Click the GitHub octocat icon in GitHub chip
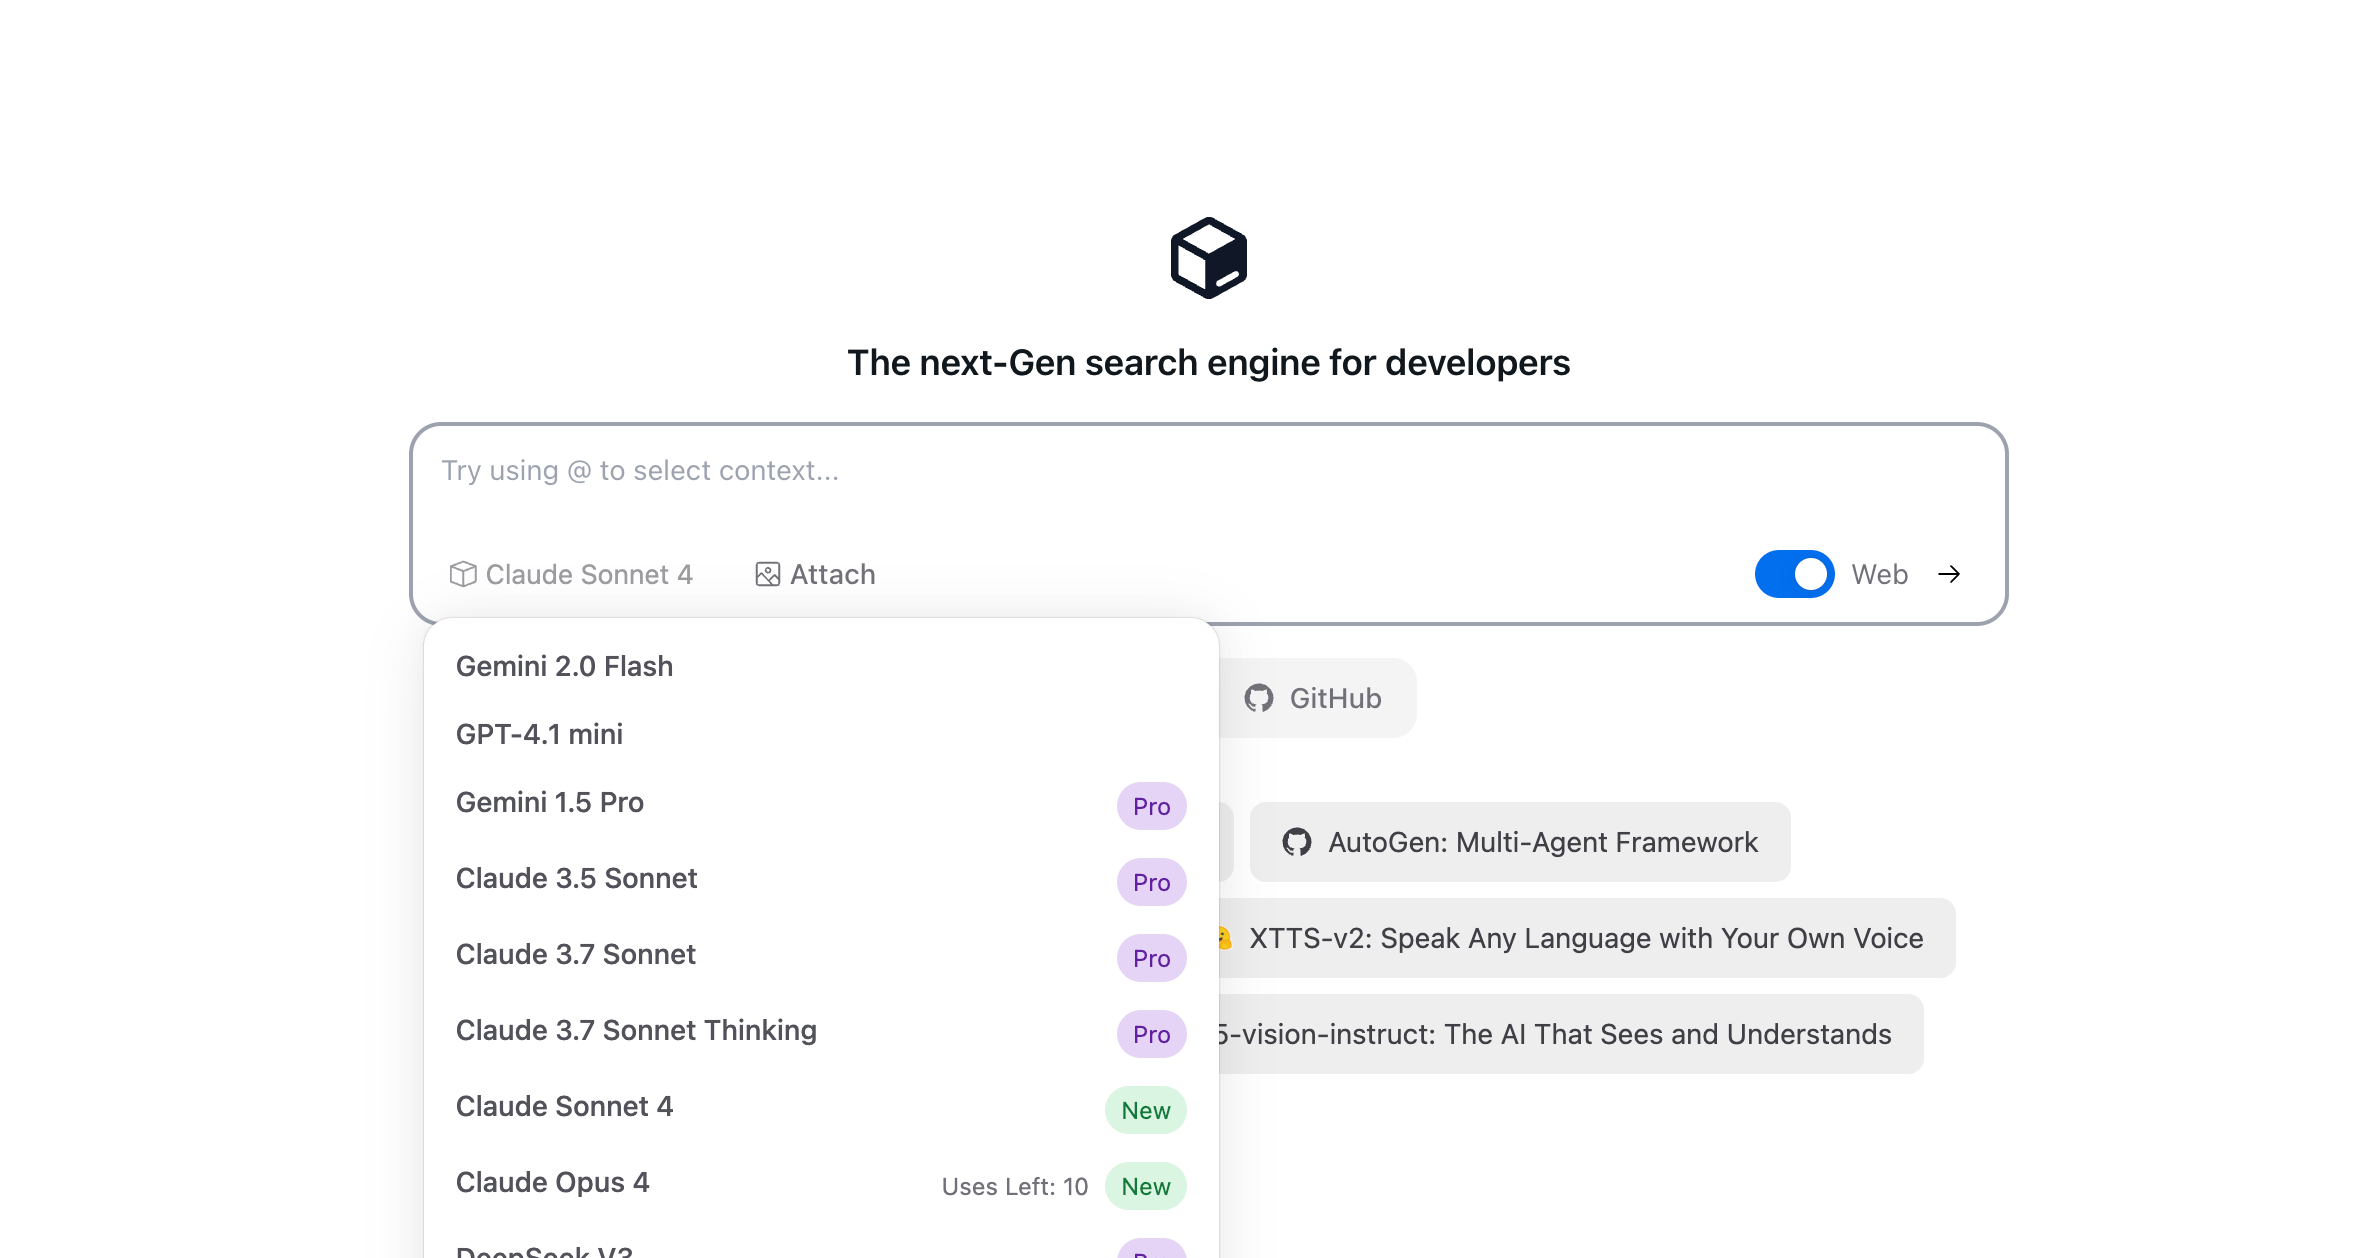 pyautogui.click(x=1258, y=698)
